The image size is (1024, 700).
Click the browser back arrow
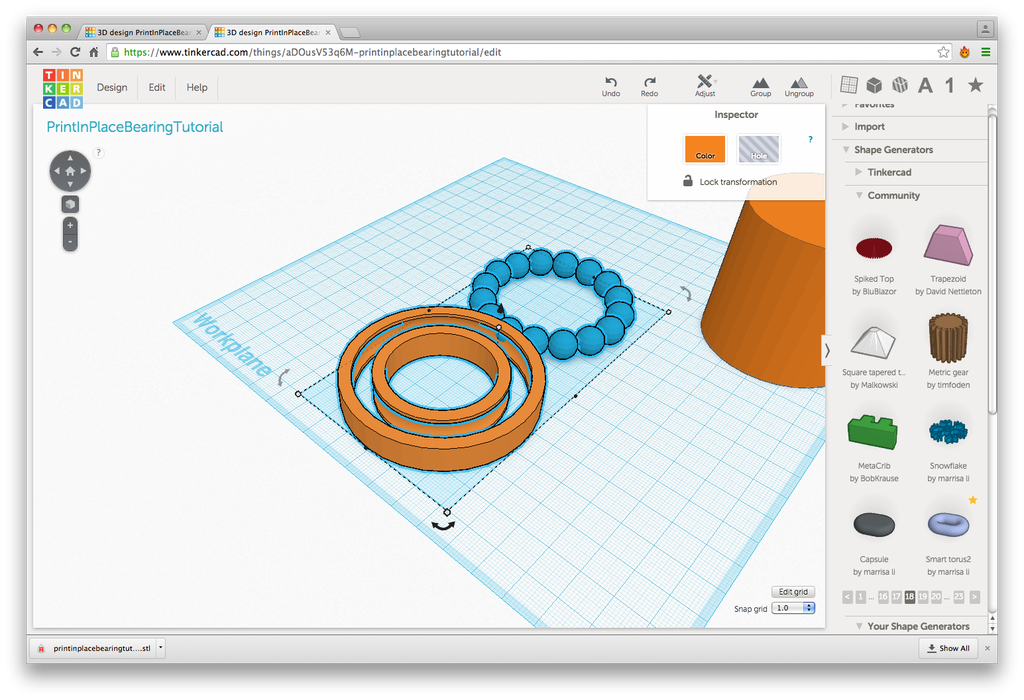(x=38, y=52)
